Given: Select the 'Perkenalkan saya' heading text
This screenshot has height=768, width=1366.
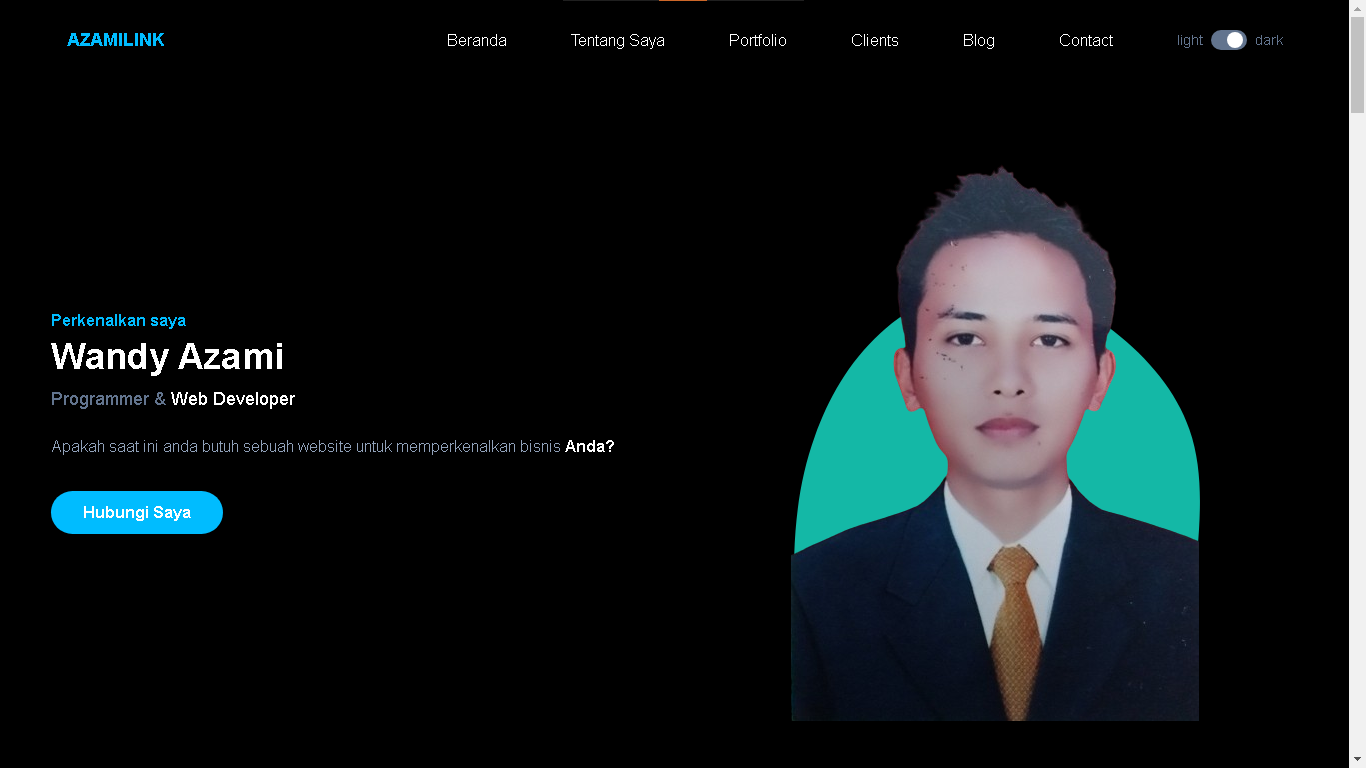Looking at the screenshot, I should coord(118,320).
